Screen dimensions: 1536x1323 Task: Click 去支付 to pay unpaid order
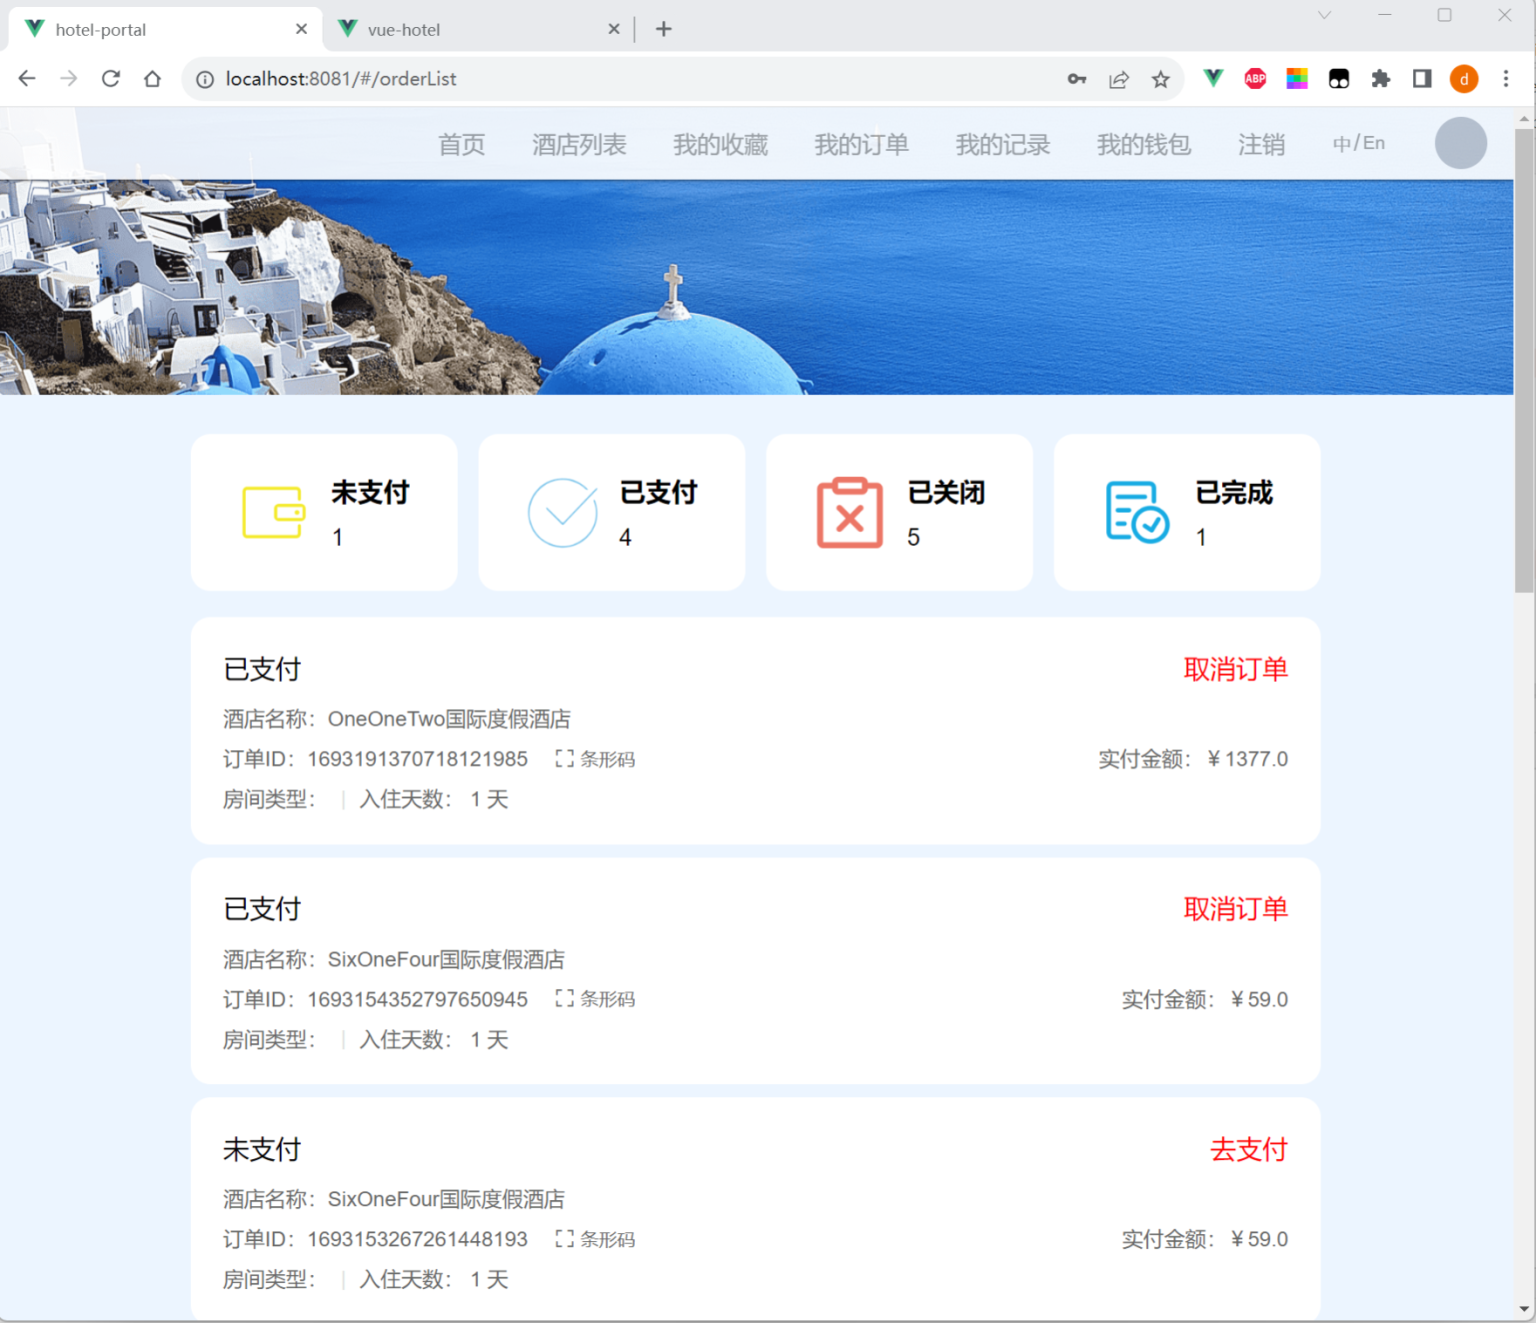pyautogui.click(x=1248, y=1149)
